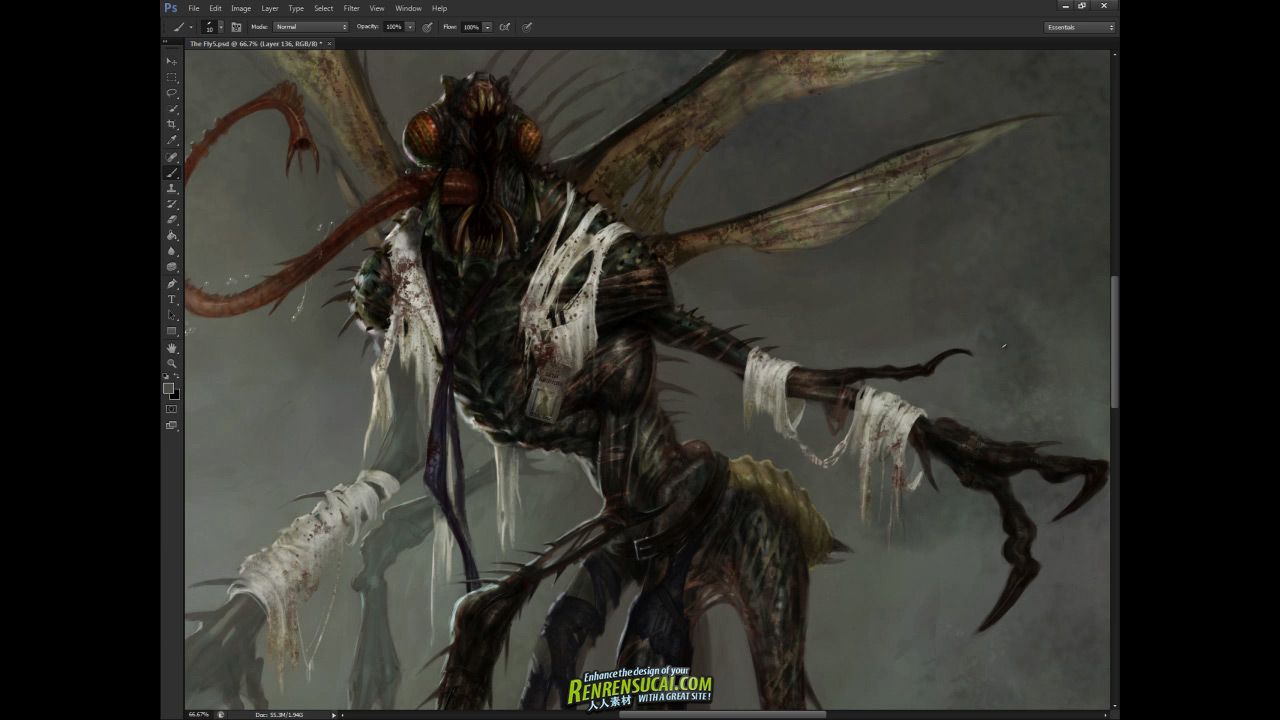Open the Essentials workspace dropdown
The width and height of the screenshot is (1280, 720).
pos(1080,27)
